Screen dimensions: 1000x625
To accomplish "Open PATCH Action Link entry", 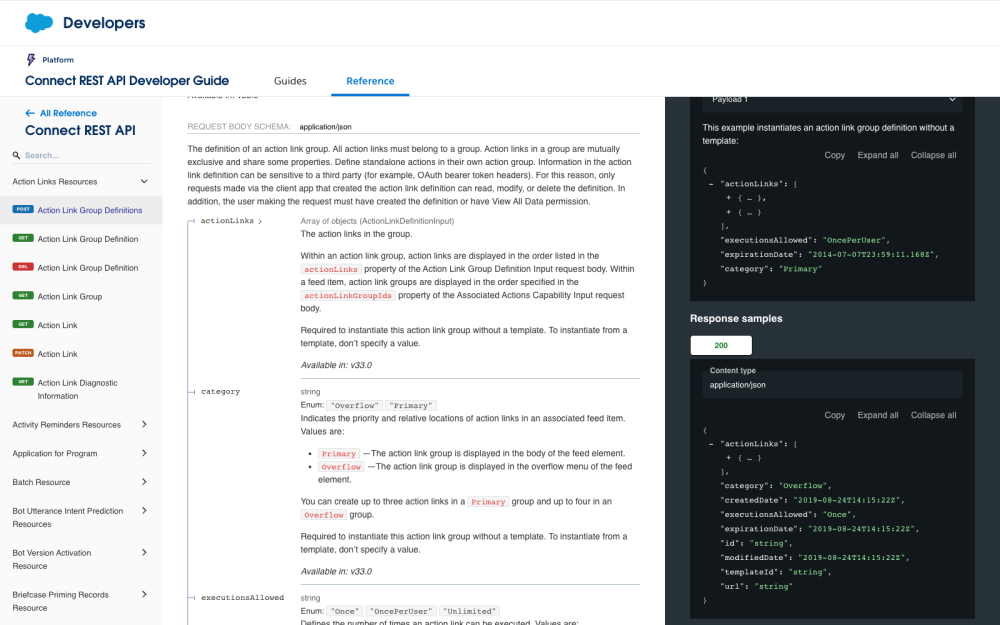I will (57, 353).
